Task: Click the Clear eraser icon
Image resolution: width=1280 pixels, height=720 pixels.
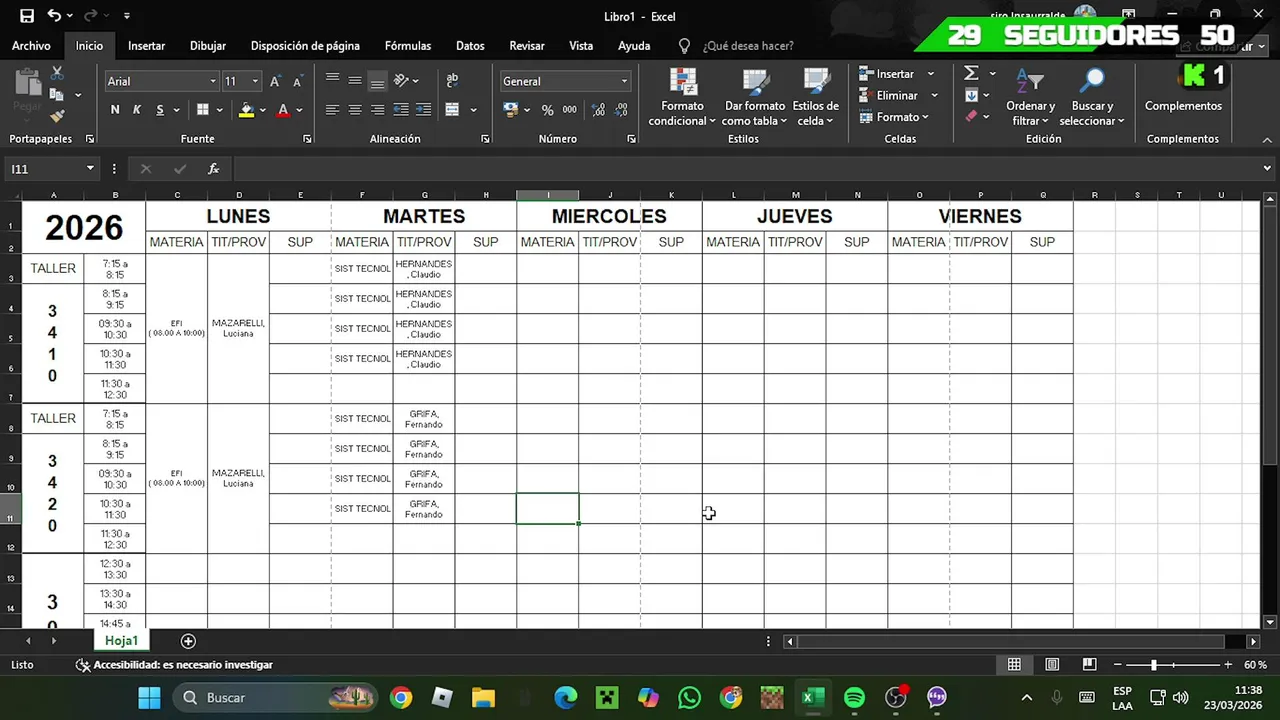Action: [x=971, y=116]
